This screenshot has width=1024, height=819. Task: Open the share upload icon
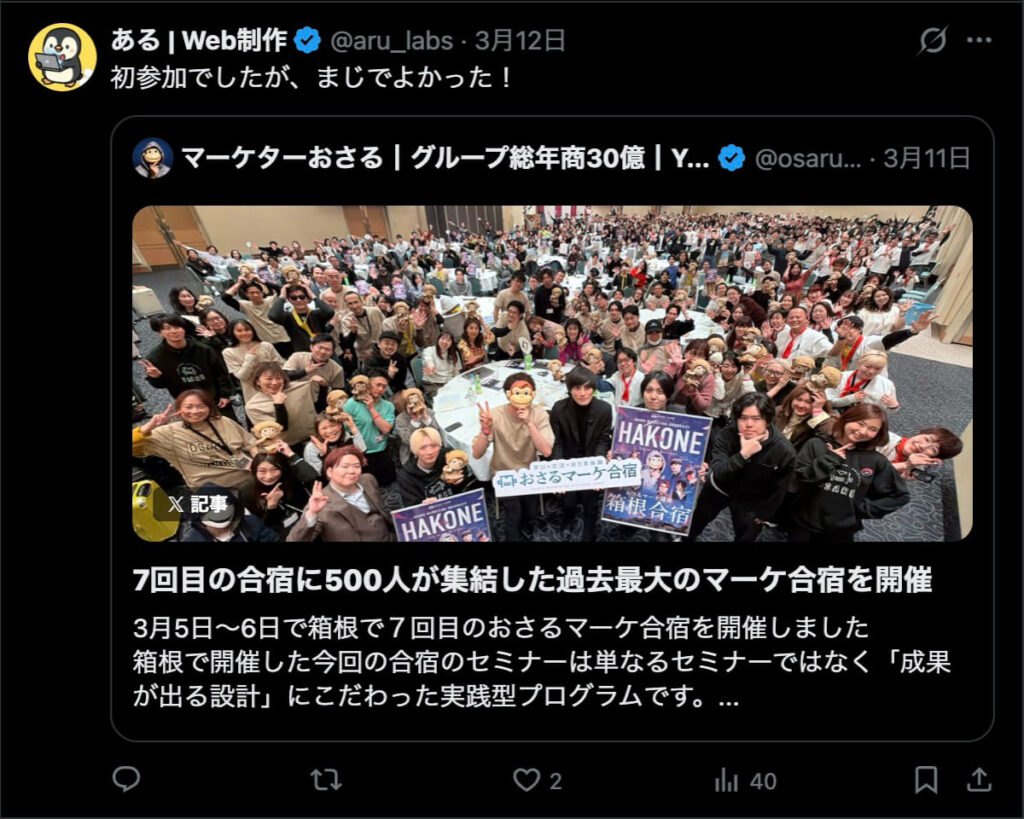(978, 779)
